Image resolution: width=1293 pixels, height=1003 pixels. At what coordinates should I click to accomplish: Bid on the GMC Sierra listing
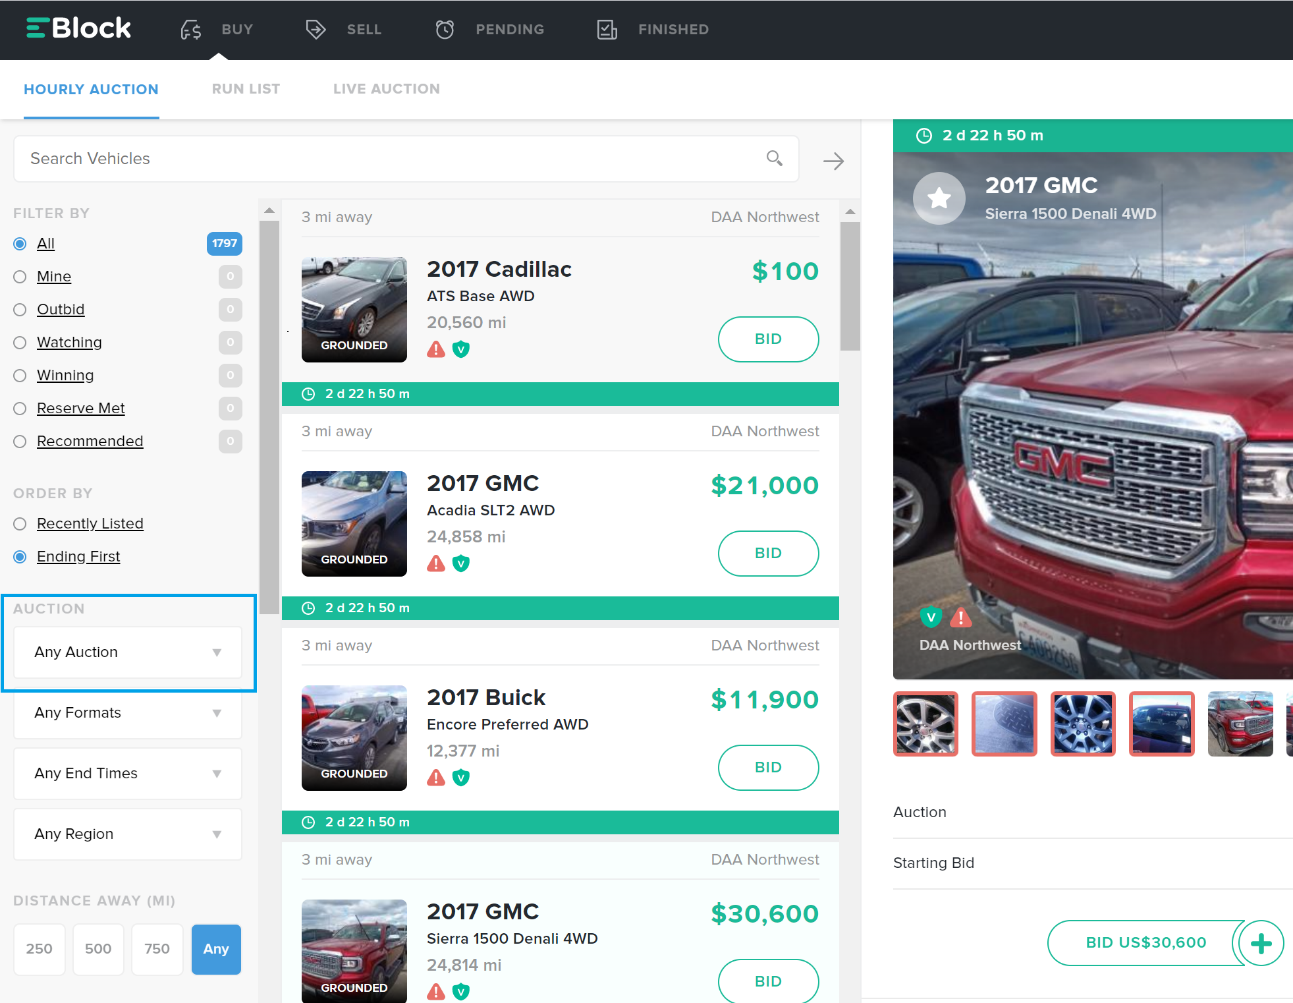tap(768, 982)
